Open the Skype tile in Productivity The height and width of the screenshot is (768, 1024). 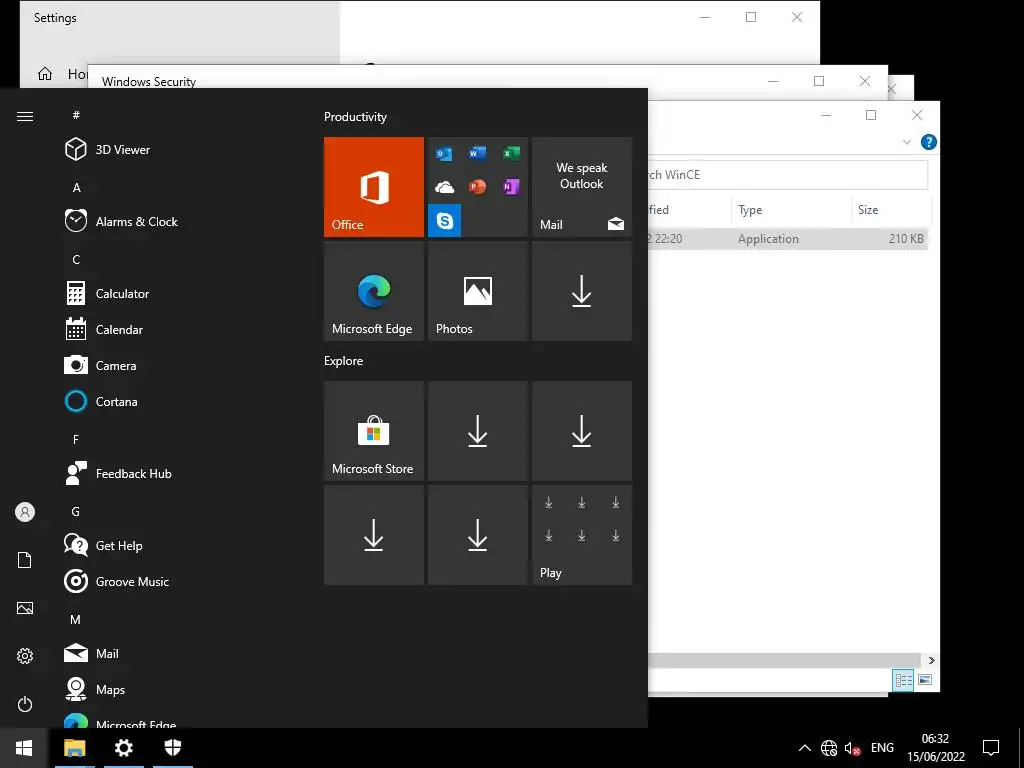445,221
